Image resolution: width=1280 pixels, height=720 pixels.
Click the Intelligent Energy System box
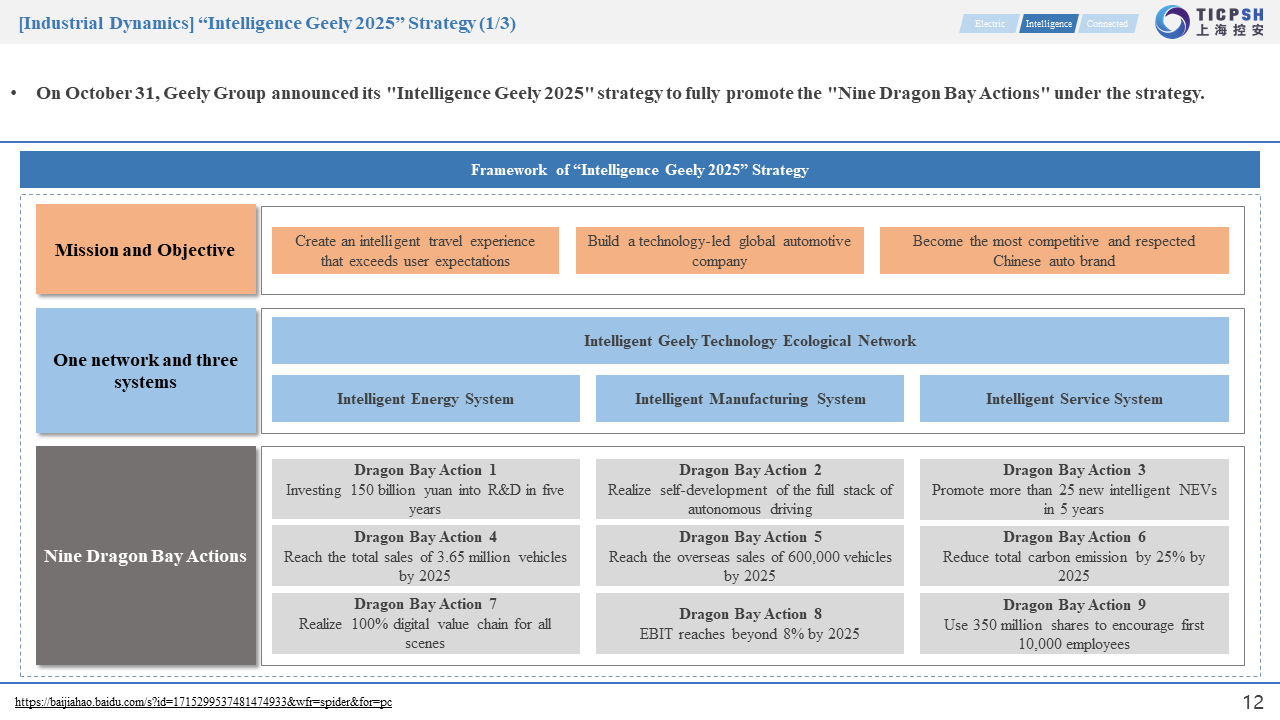pyautogui.click(x=425, y=399)
